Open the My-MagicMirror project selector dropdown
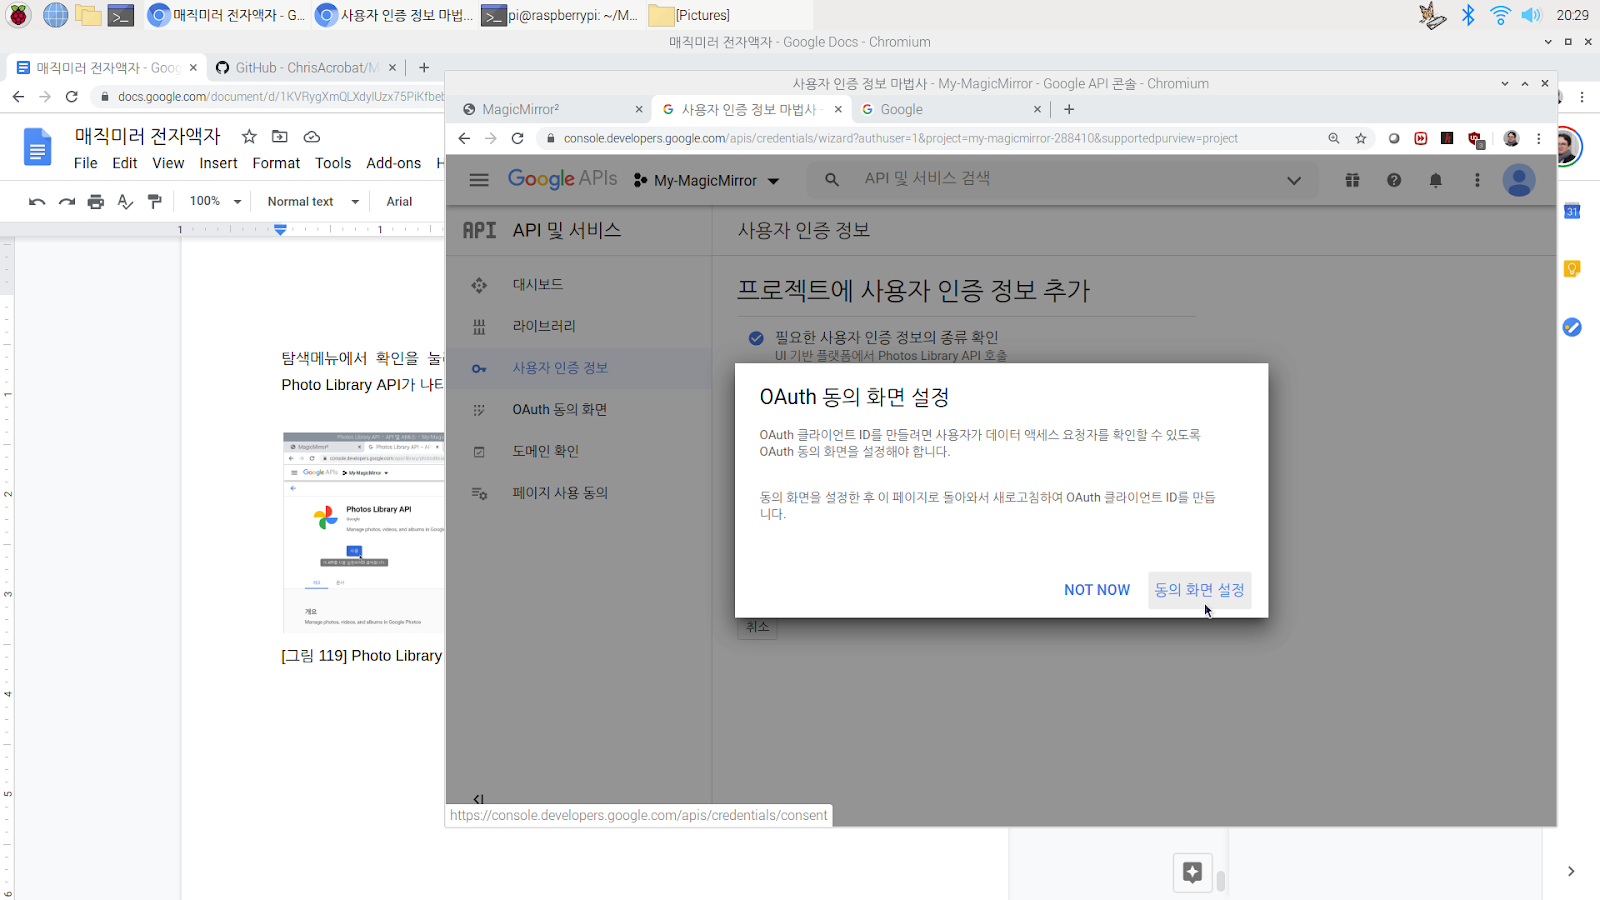 point(706,180)
